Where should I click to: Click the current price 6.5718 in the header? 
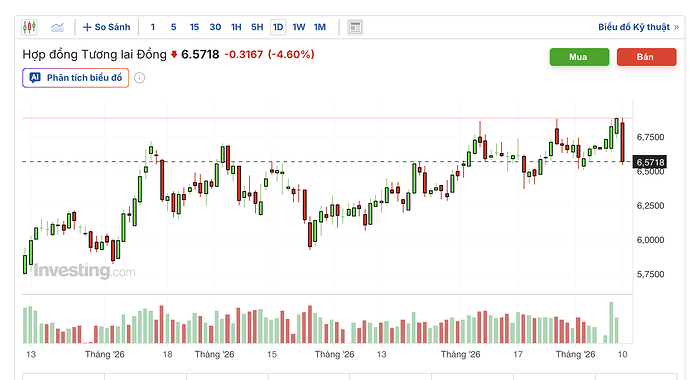(x=200, y=55)
